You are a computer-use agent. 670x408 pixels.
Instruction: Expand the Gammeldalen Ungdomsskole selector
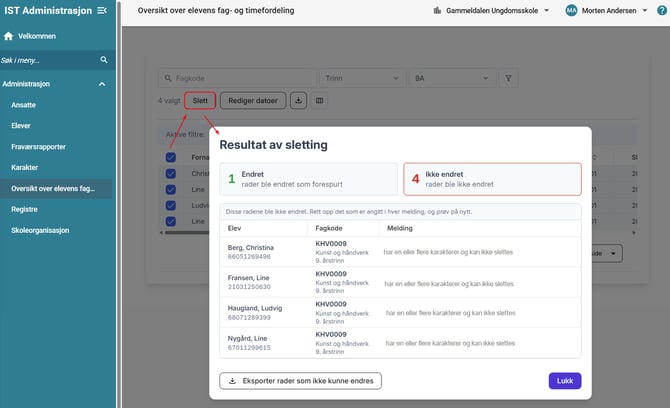coord(491,10)
